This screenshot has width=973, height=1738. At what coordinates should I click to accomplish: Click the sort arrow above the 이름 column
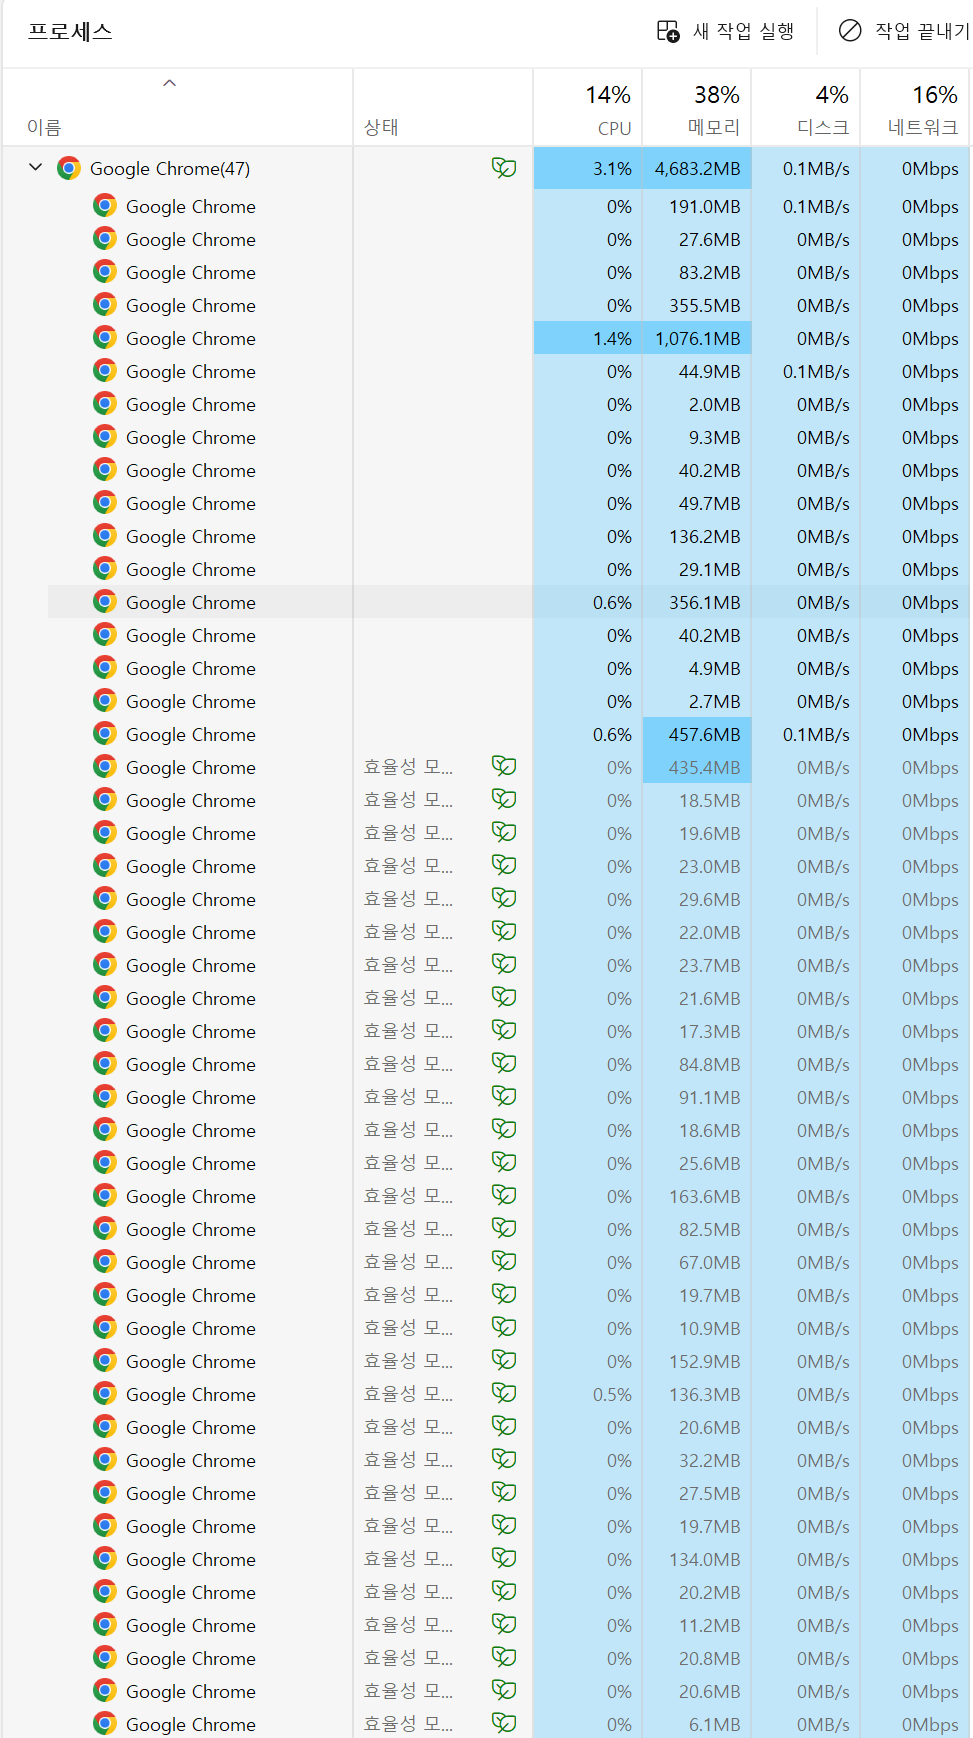(x=170, y=83)
